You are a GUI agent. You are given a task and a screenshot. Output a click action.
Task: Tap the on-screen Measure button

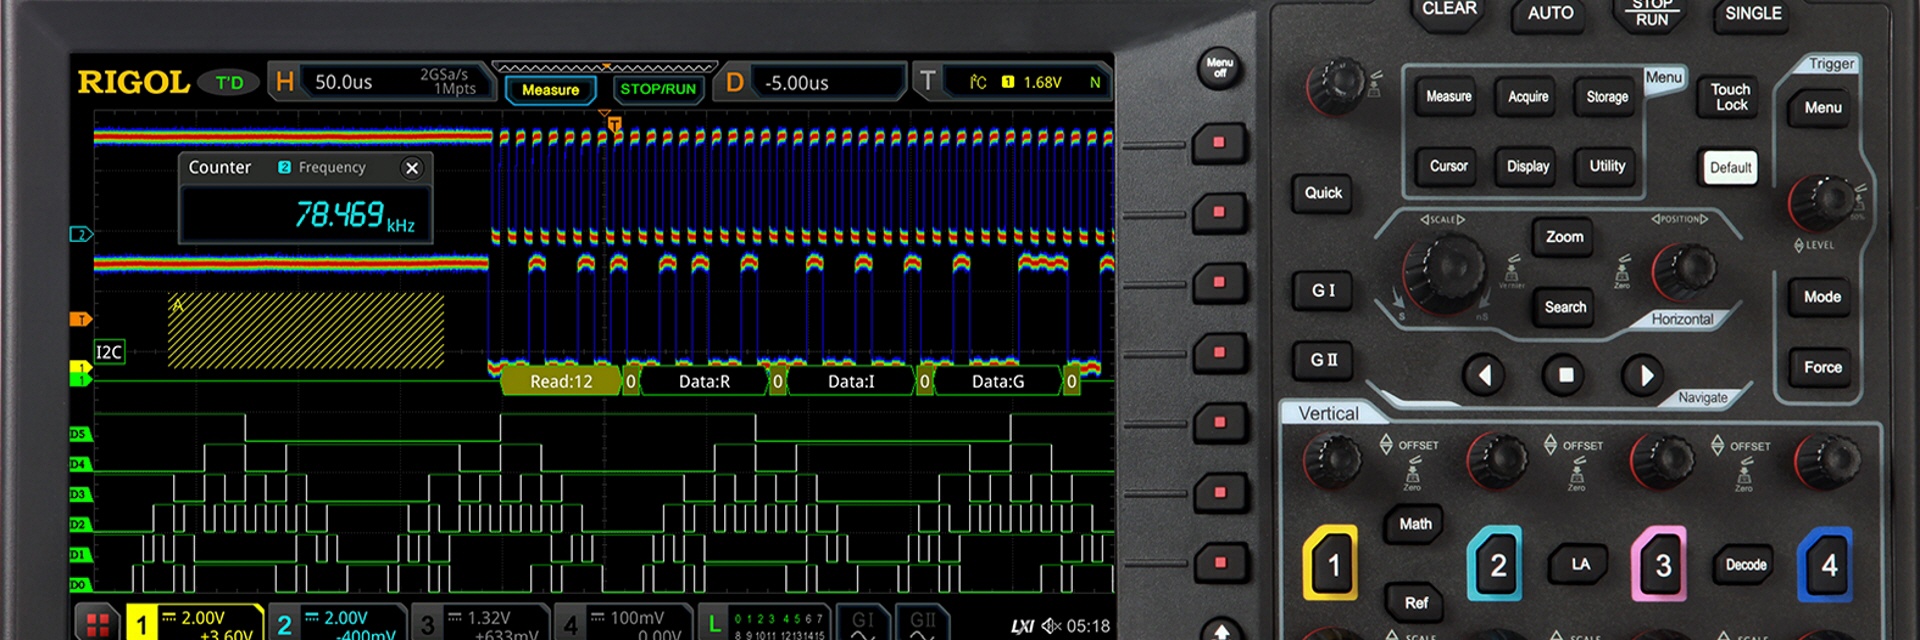point(550,90)
